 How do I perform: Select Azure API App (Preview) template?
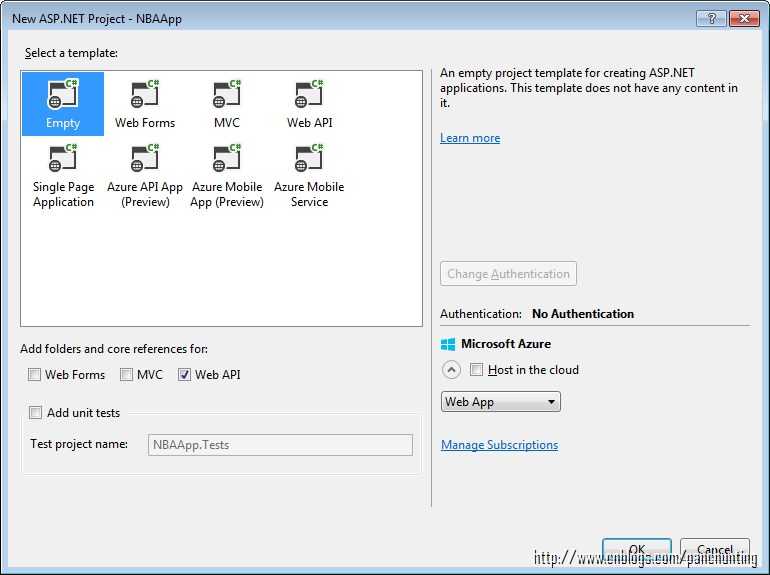pyautogui.click(x=145, y=175)
